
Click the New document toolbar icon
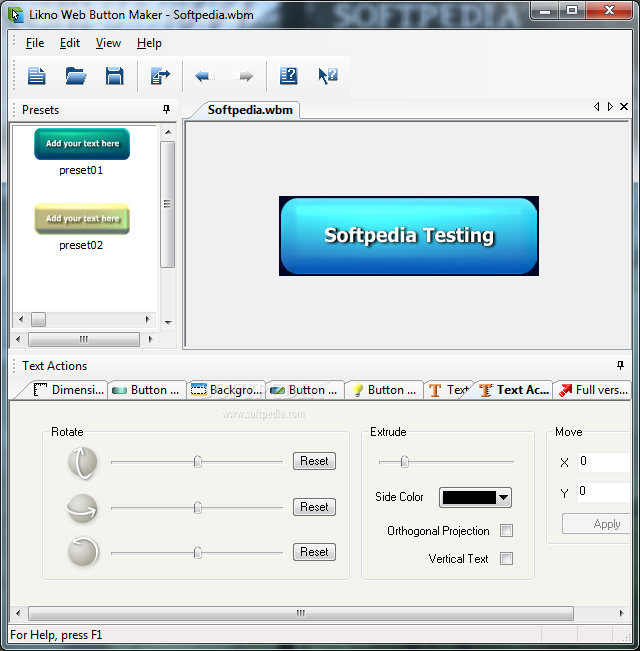[x=36, y=76]
